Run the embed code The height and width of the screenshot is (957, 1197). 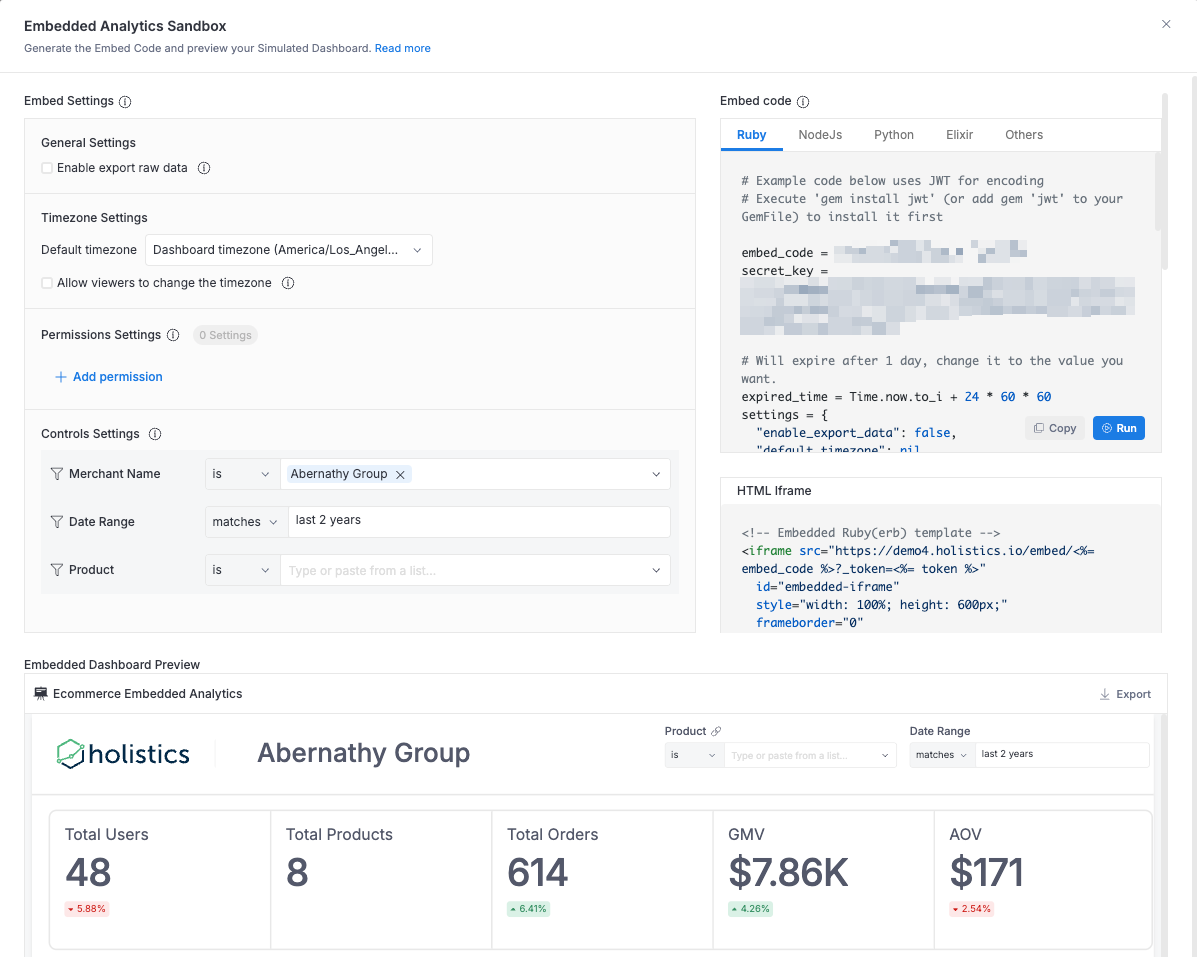pyautogui.click(x=1118, y=428)
